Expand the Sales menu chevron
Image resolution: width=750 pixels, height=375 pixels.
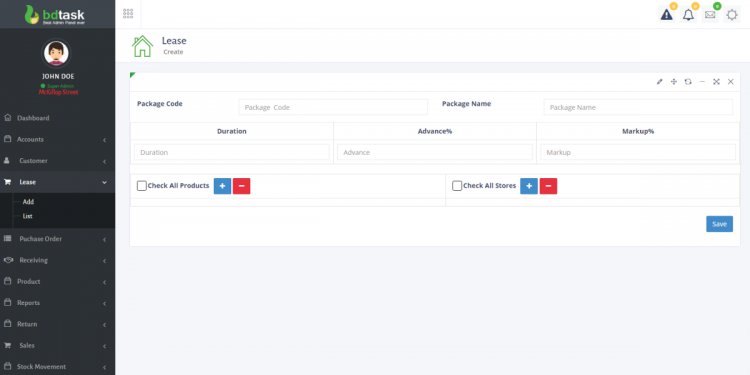[x=104, y=346]
